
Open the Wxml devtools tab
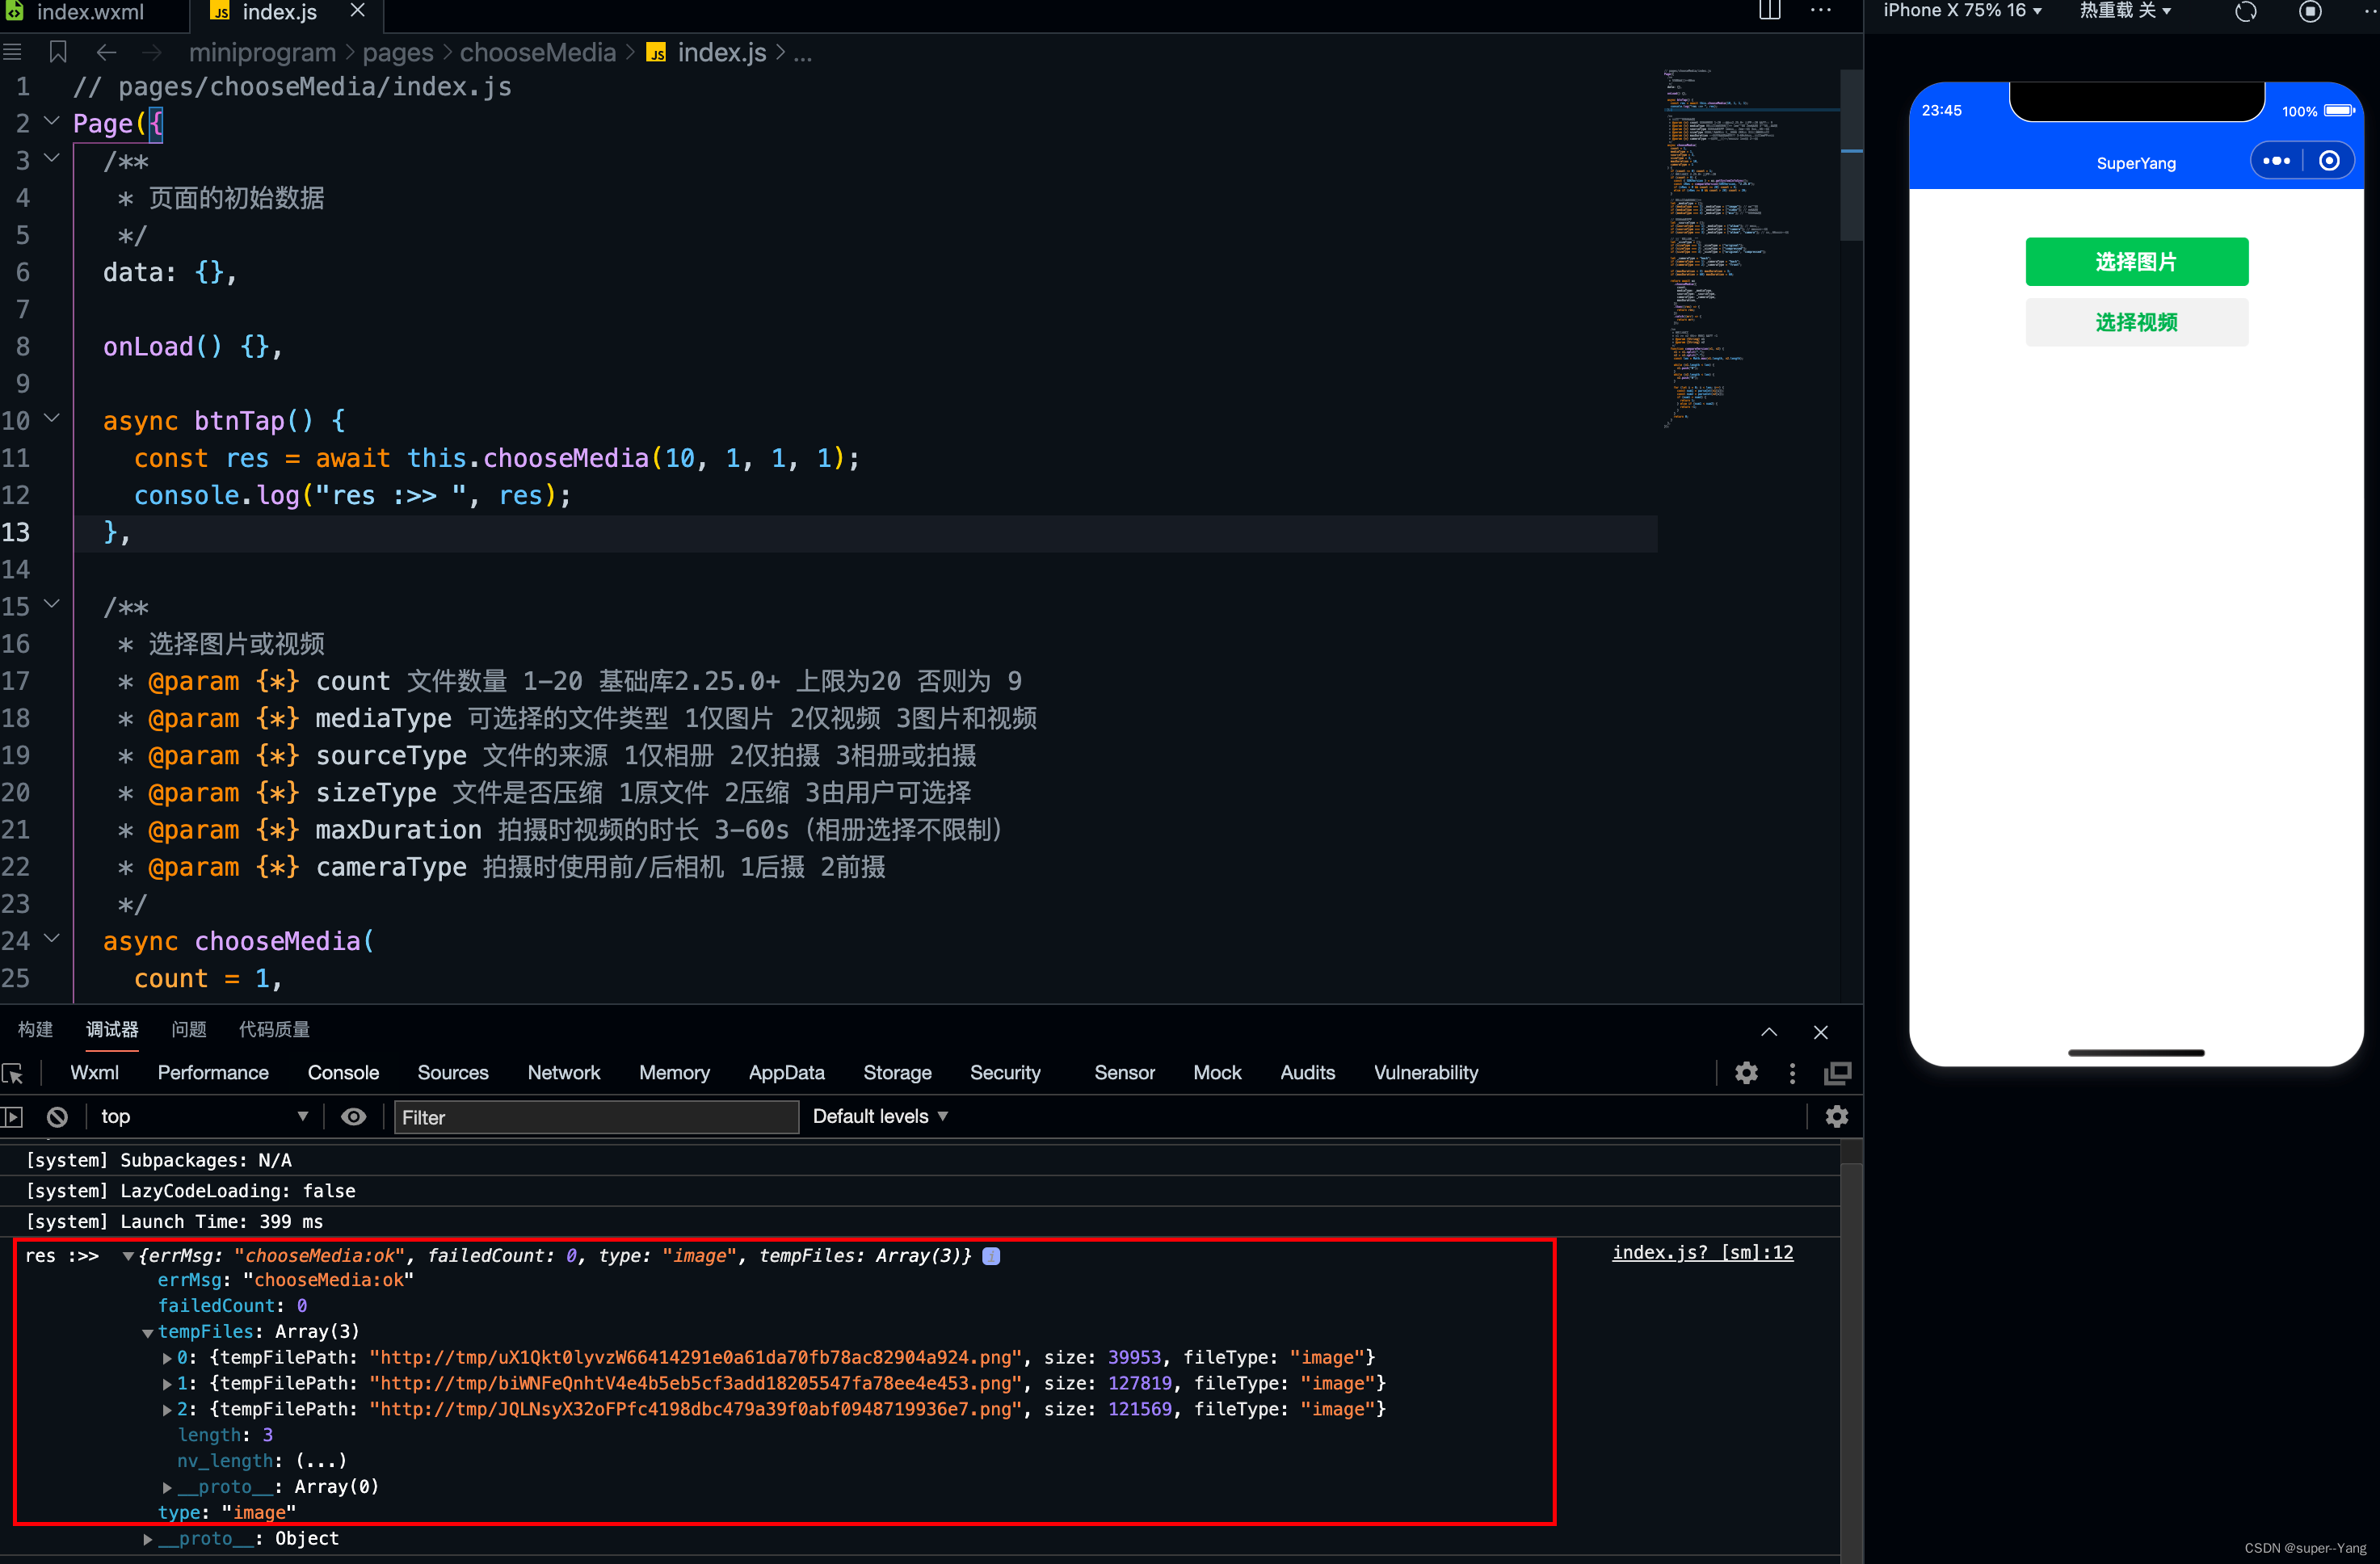pos(95,1073)
